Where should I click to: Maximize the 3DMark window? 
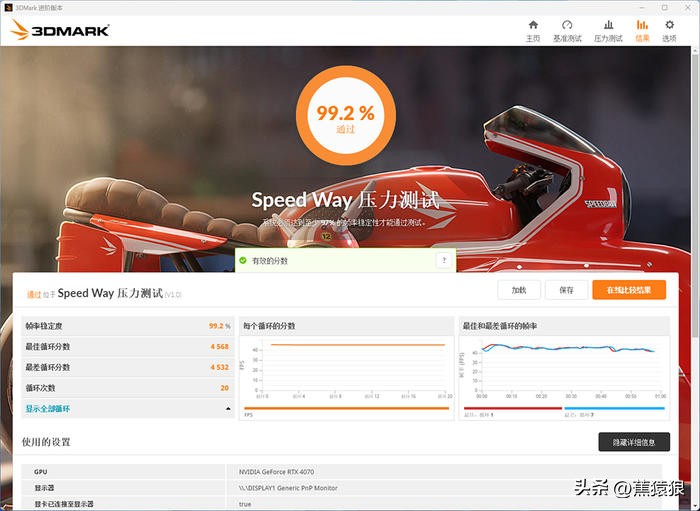(x=665, y=8)
